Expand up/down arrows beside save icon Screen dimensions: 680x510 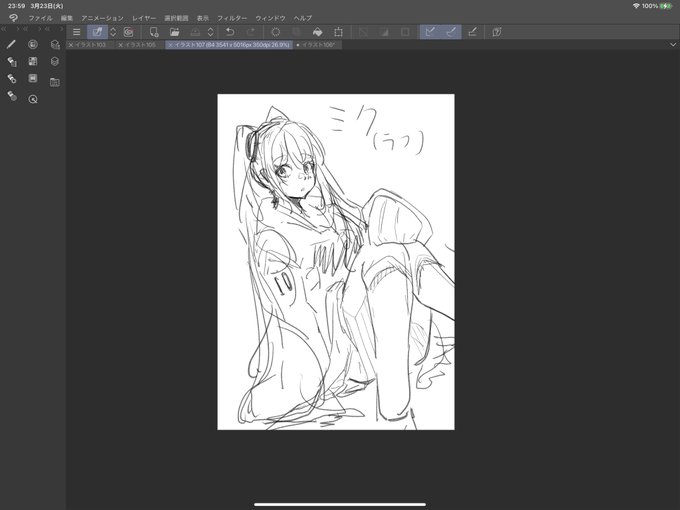[x=210, y=32]
